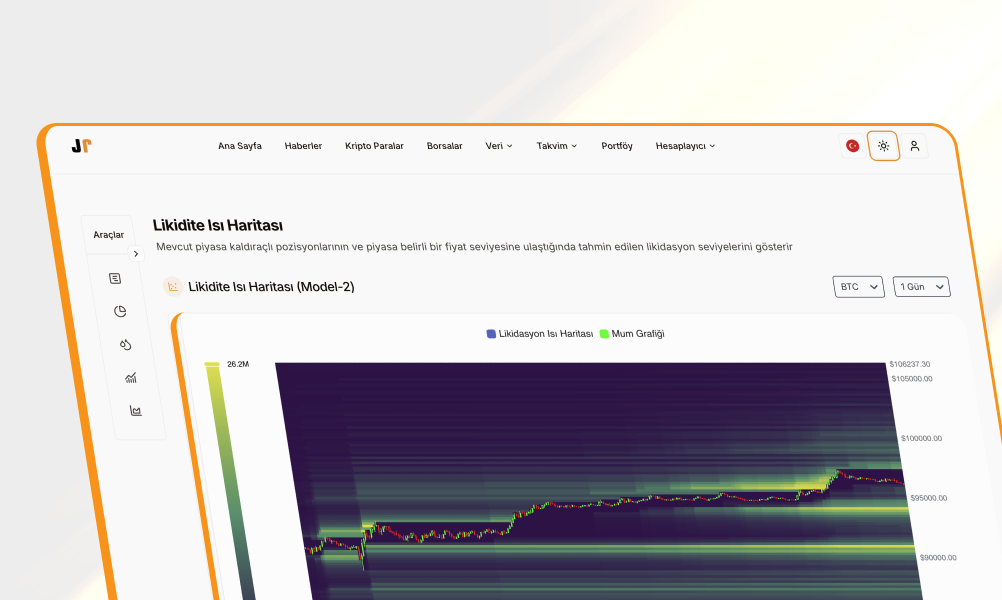Viewport: 1002px width, 600px height.
Task: Toggle Likidasyon Isı Haritası legend series
Action: (x=540, y=334)
